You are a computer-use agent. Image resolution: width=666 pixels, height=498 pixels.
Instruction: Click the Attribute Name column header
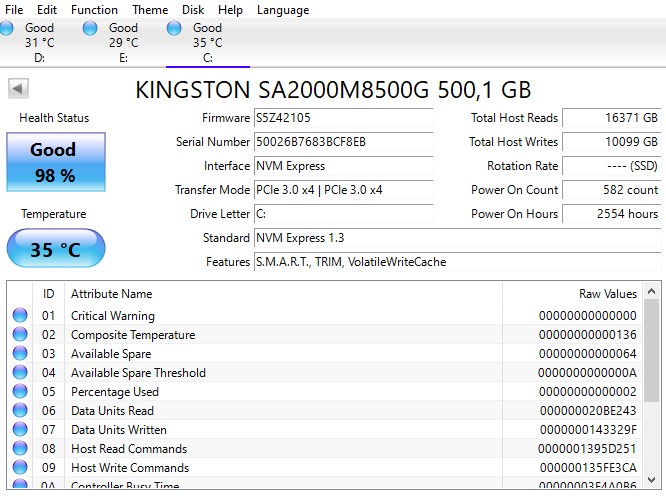point(111,294)
